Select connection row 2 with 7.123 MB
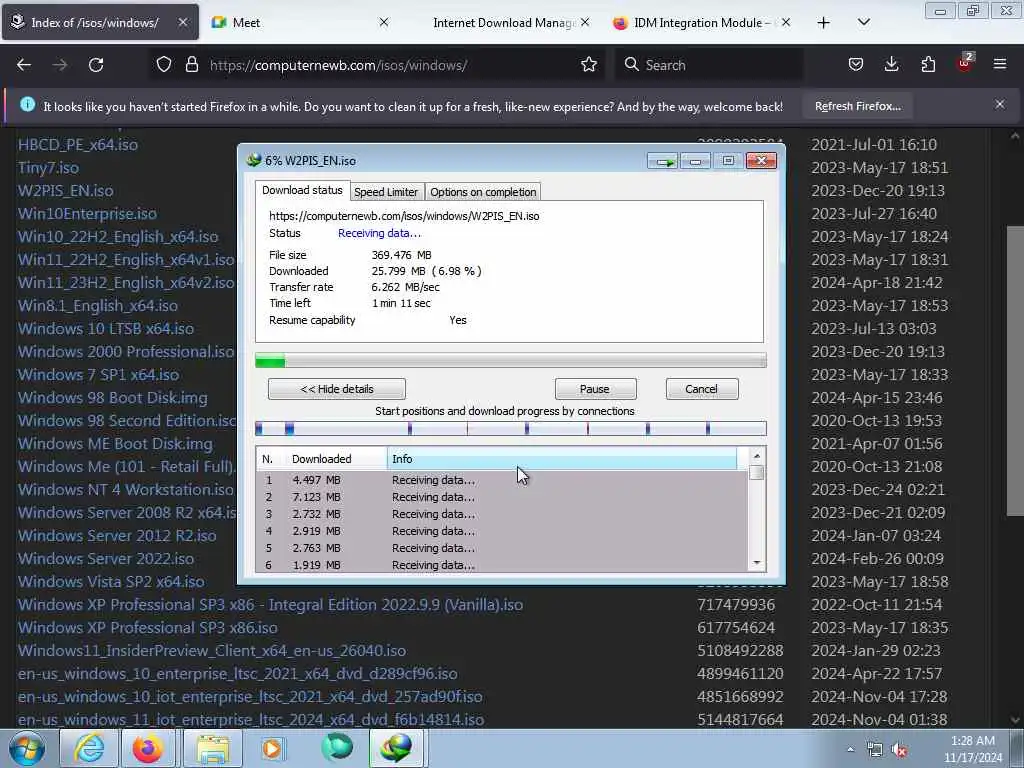 (x=502, y=497)
